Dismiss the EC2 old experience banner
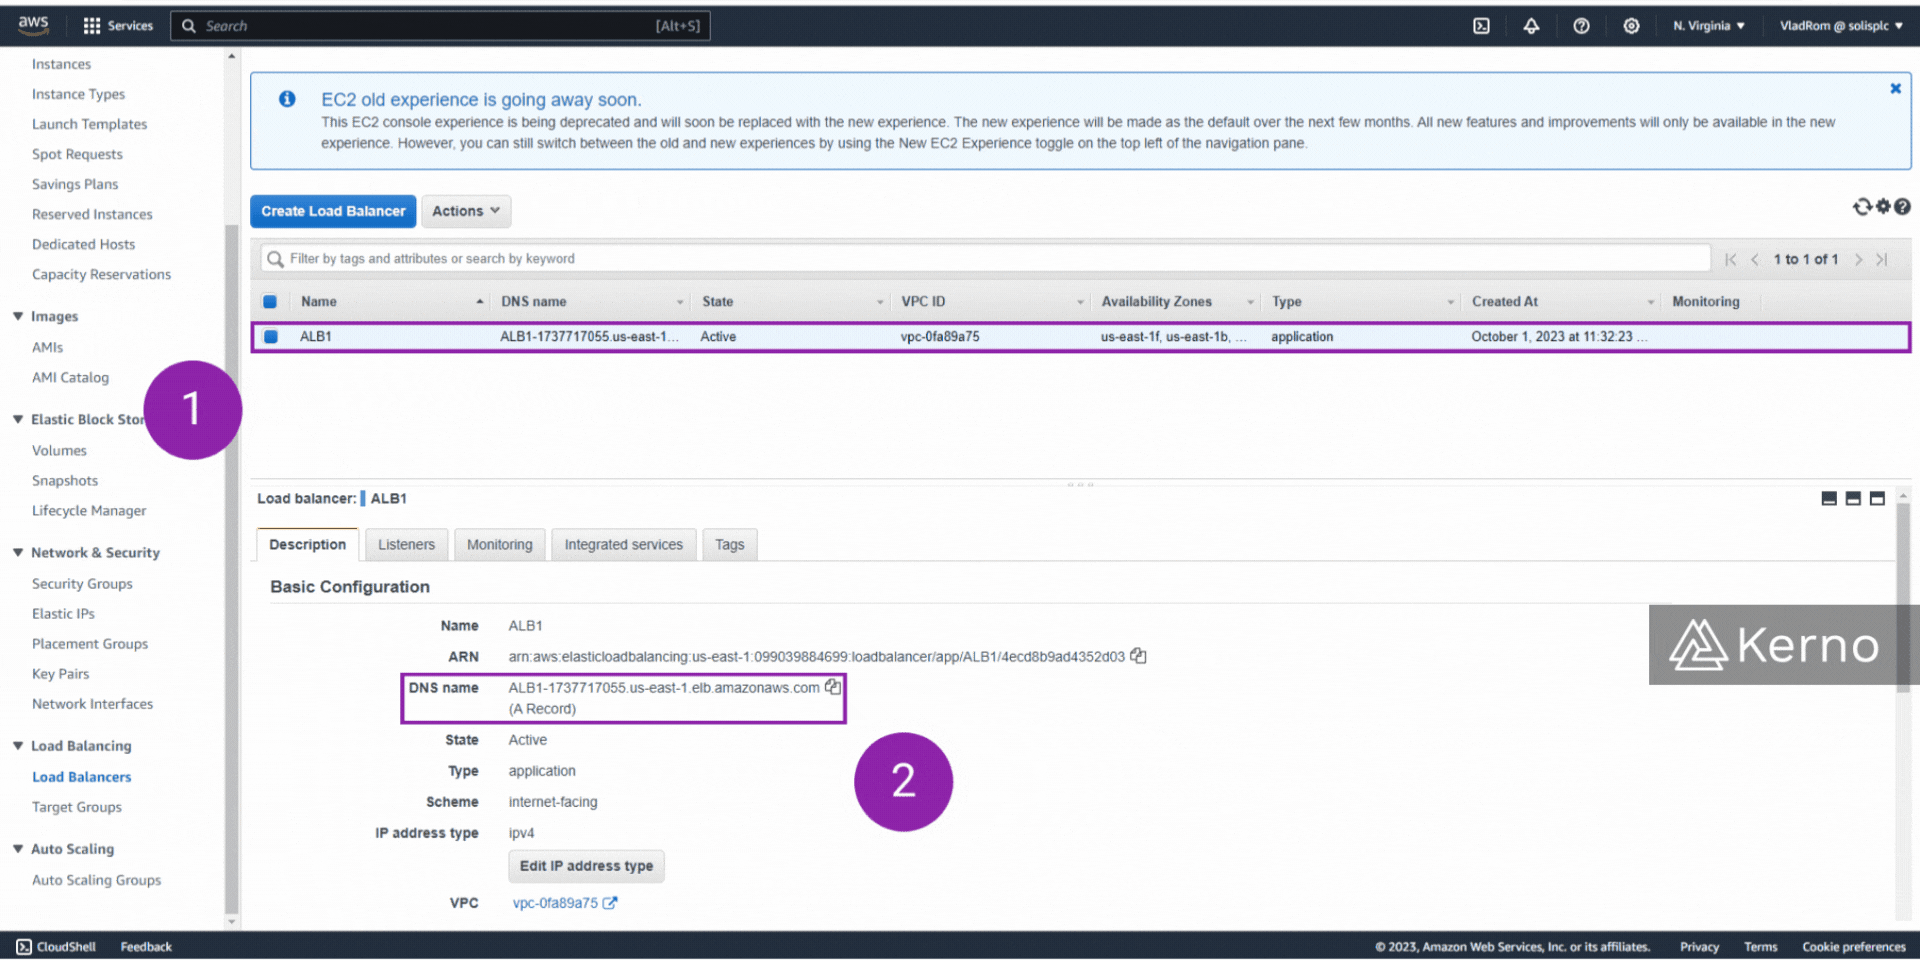 (1895, 89)
